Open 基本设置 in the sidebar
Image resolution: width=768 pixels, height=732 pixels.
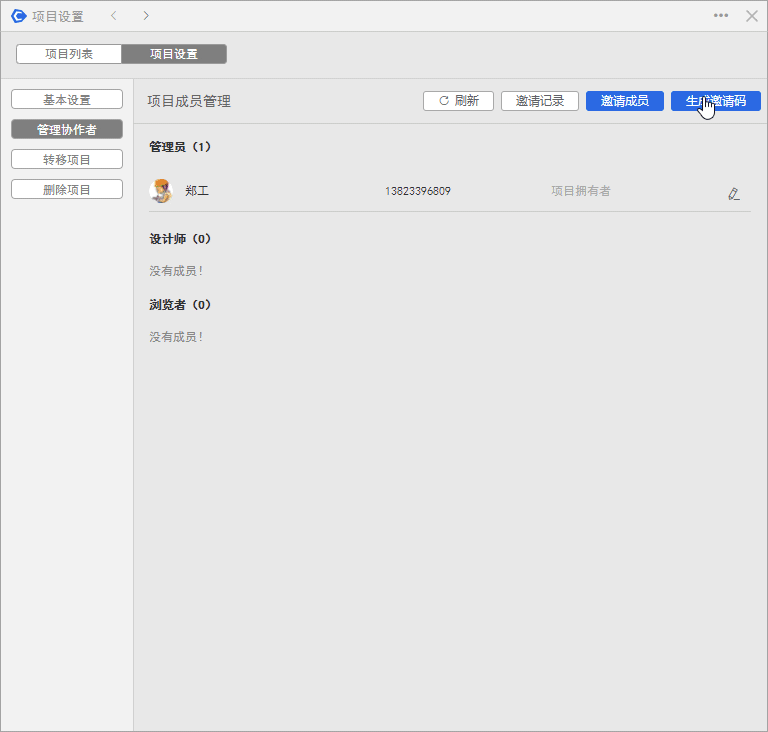[67, 100]
